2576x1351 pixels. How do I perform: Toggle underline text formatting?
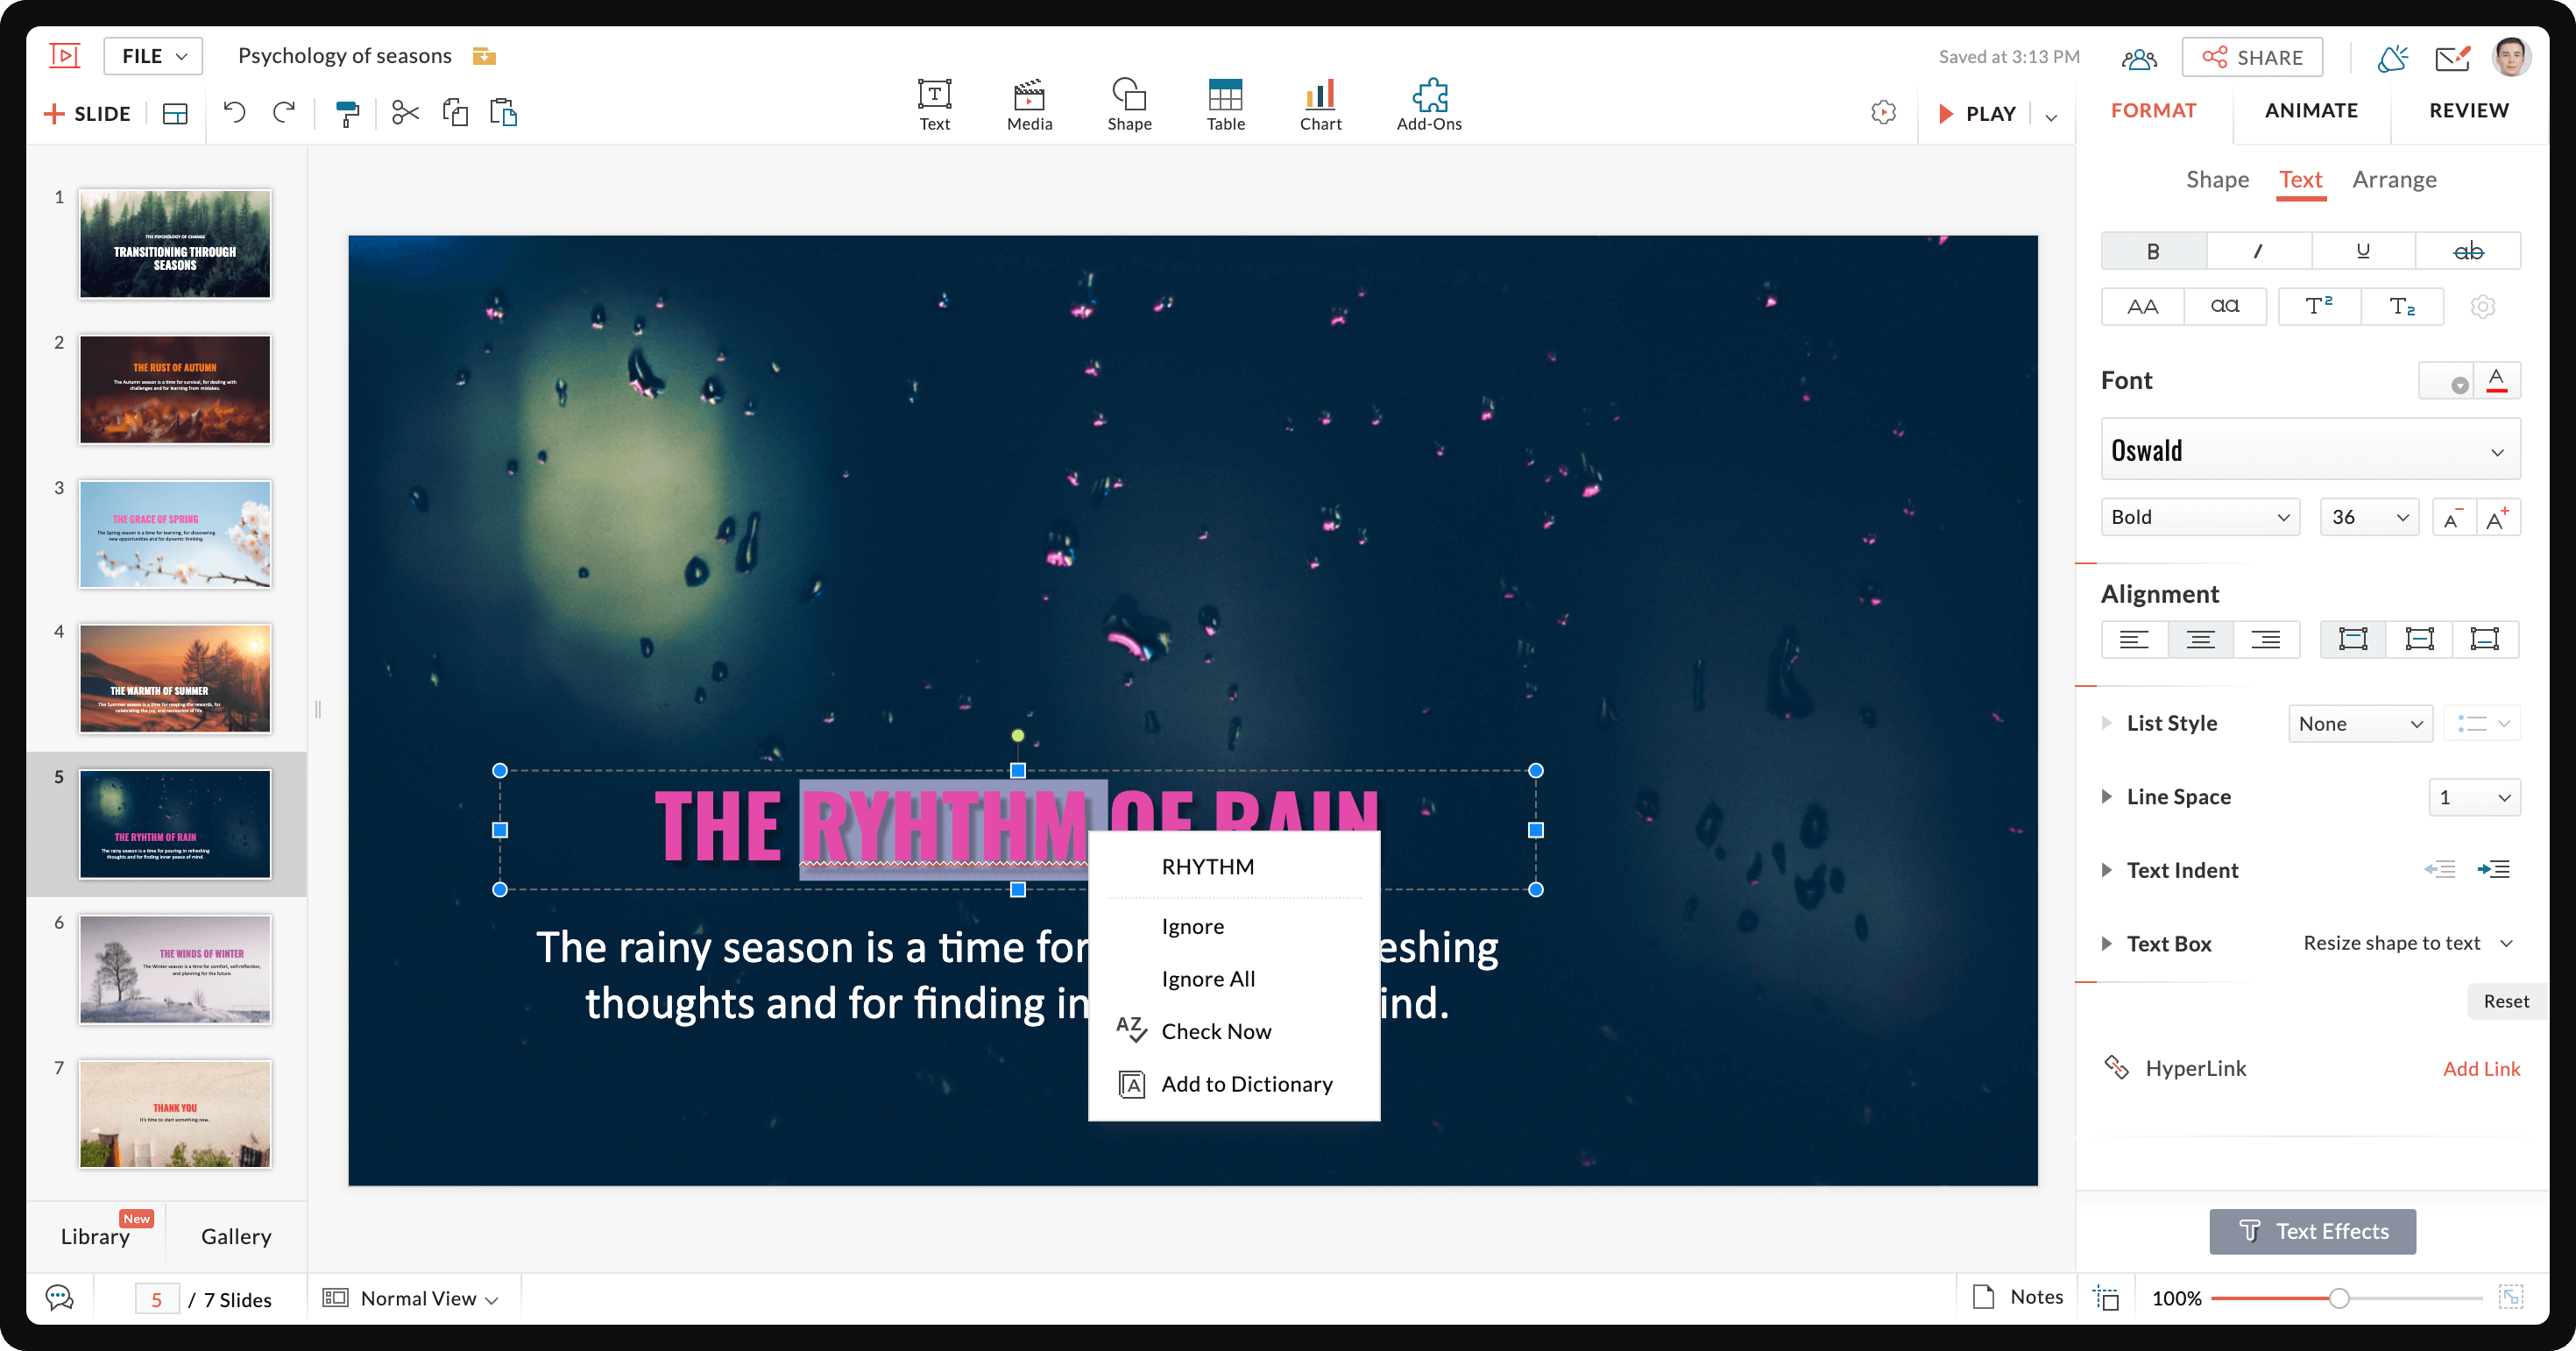pos(2362,251)
